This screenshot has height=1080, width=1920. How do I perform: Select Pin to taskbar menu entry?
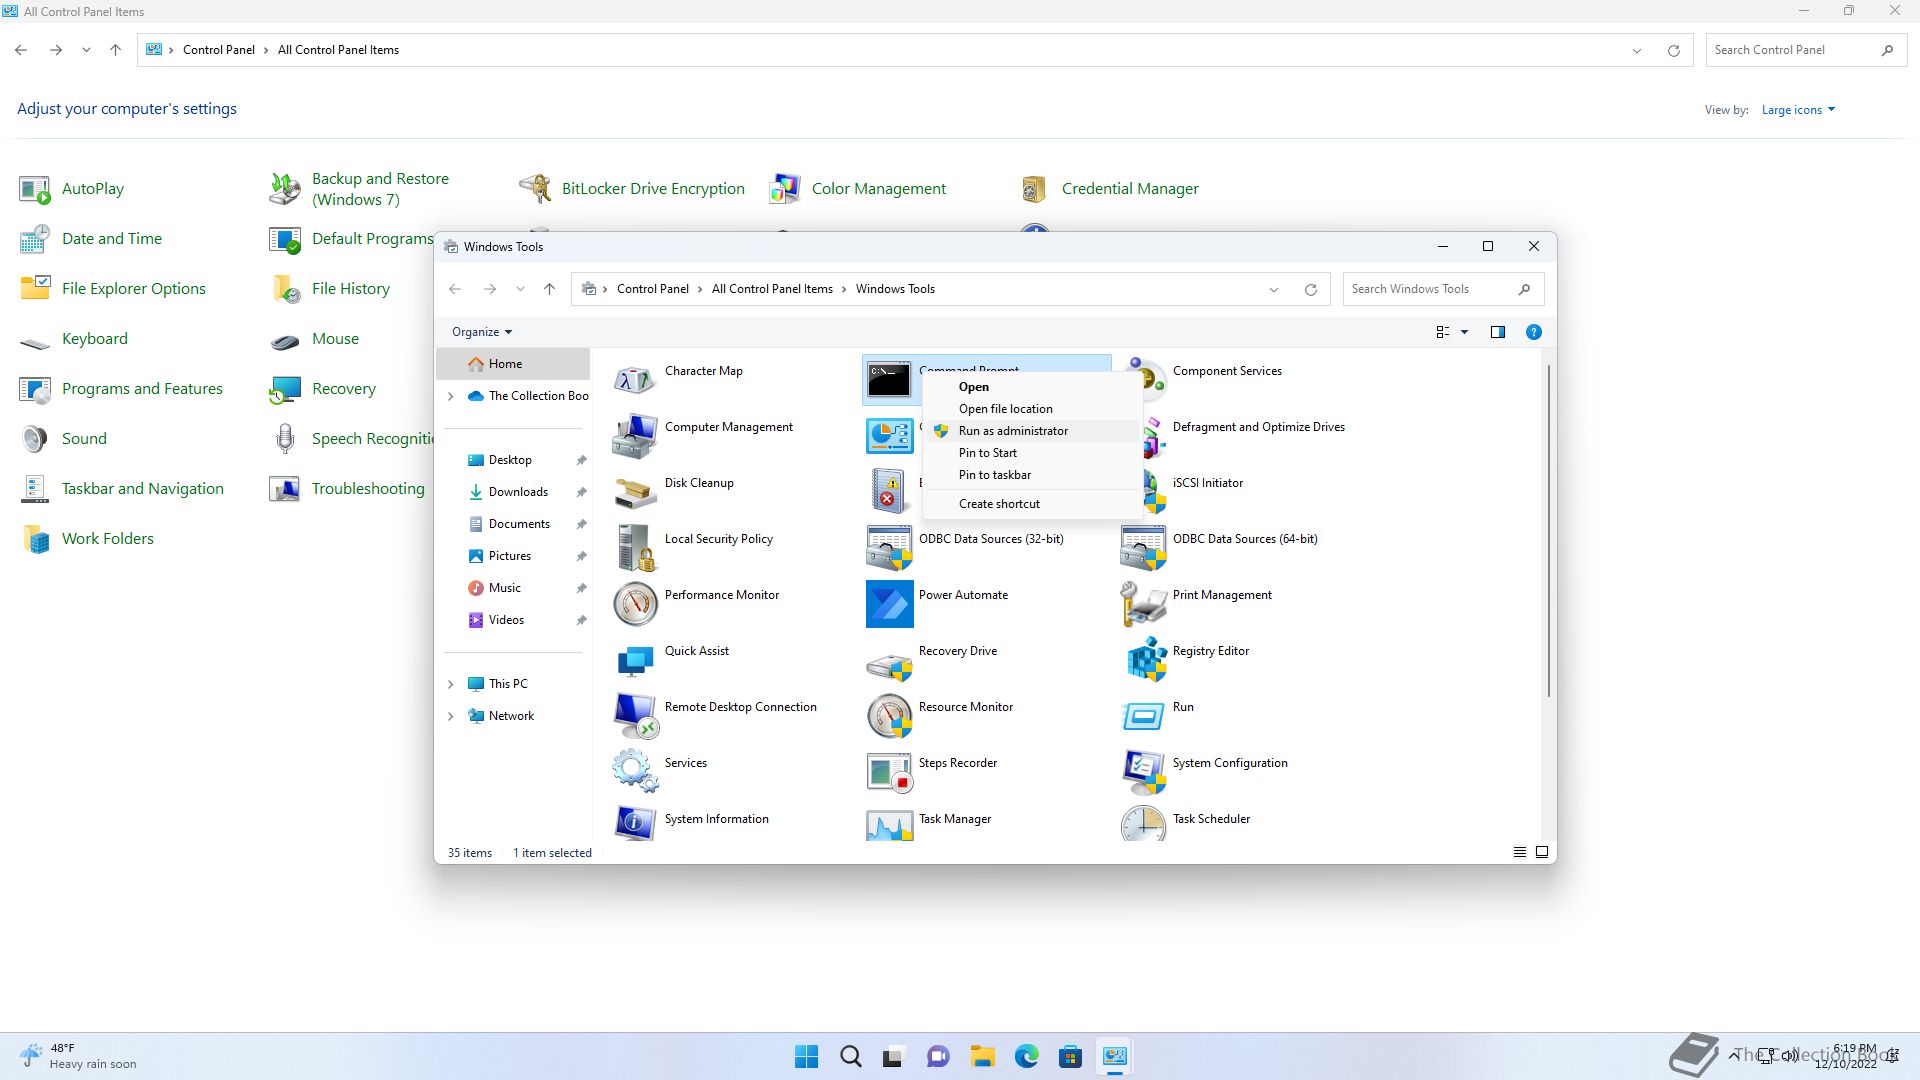(994, 475)
